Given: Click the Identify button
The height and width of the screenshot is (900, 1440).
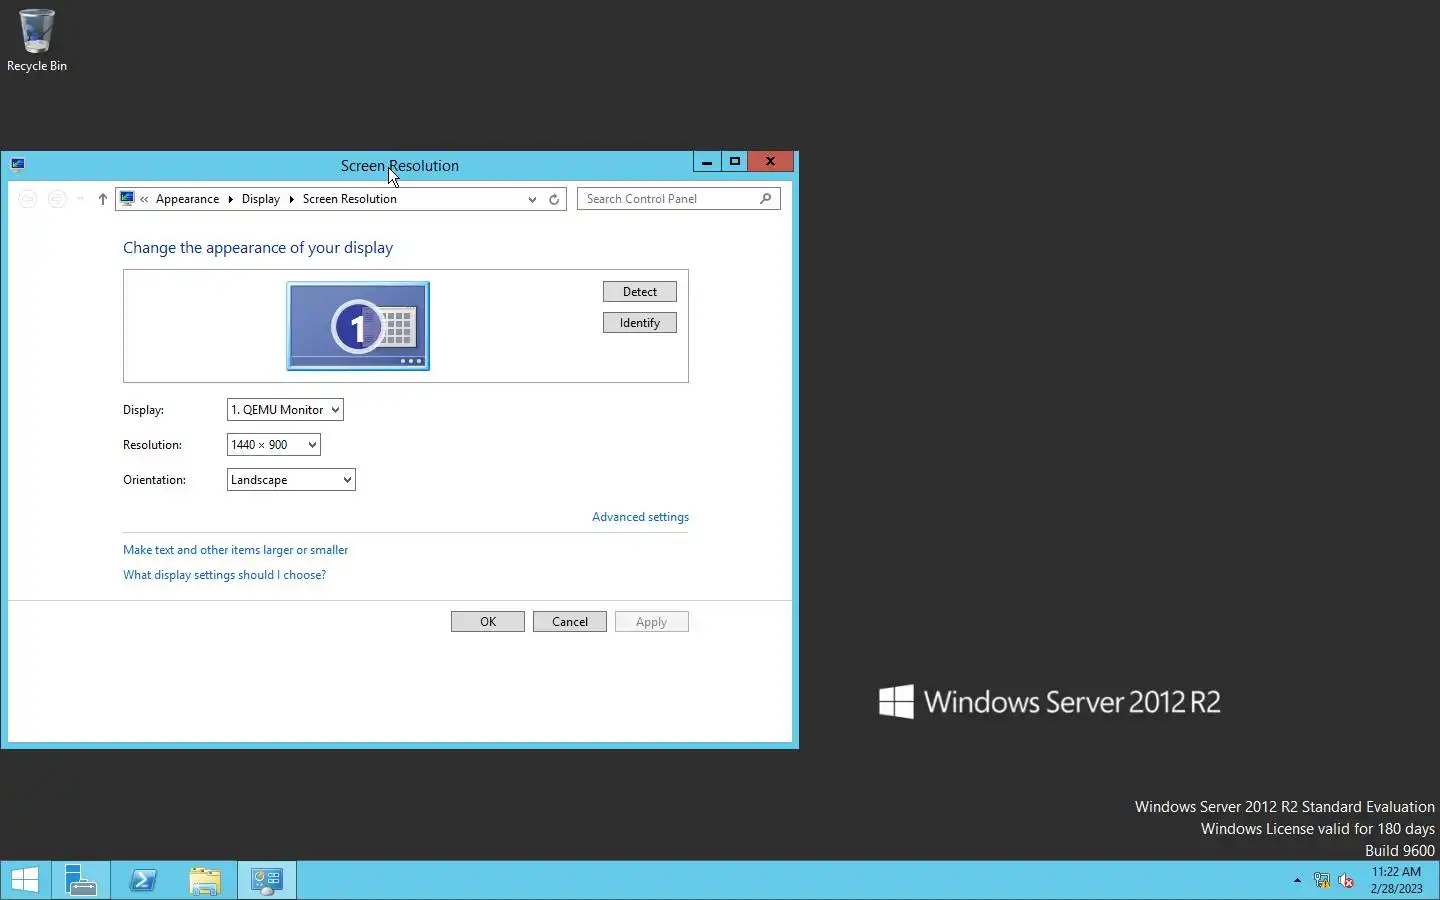Looking at the screenshot, I should pos(640,323).
